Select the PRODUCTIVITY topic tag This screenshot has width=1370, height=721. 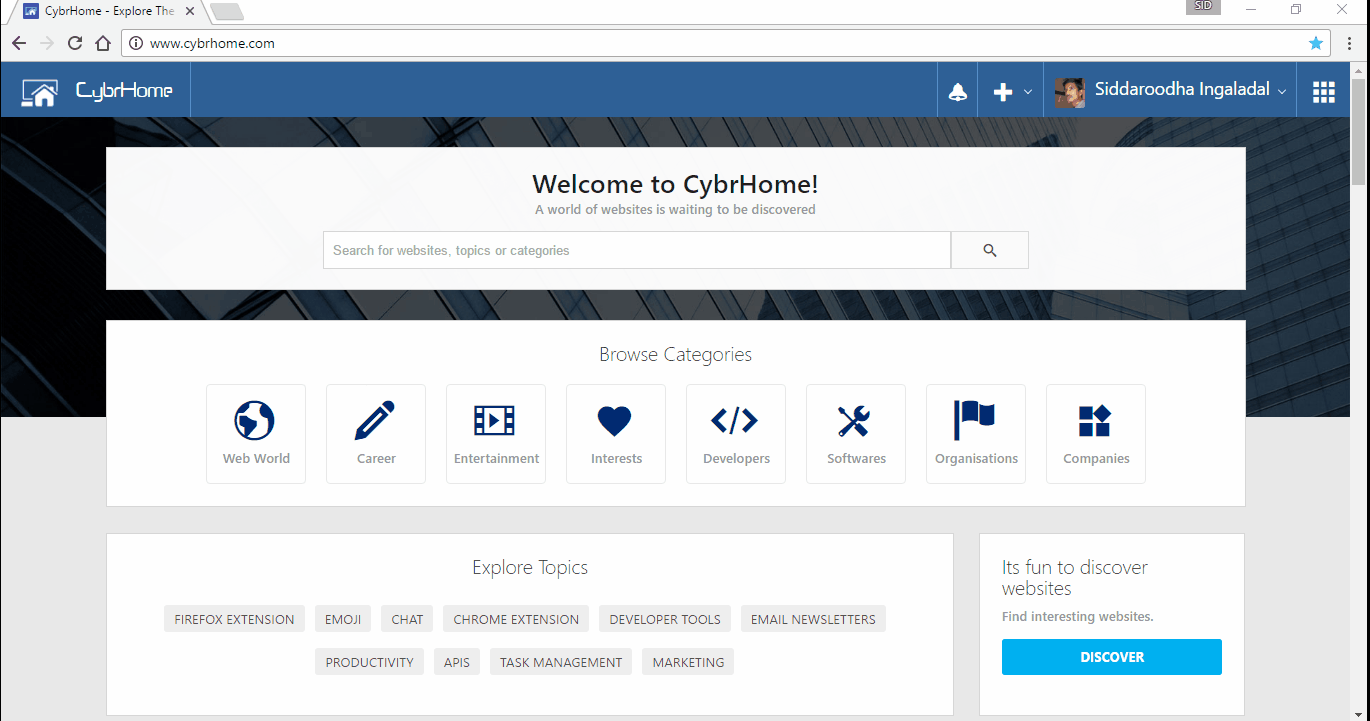pyautogui.click(x=369, y=662)
